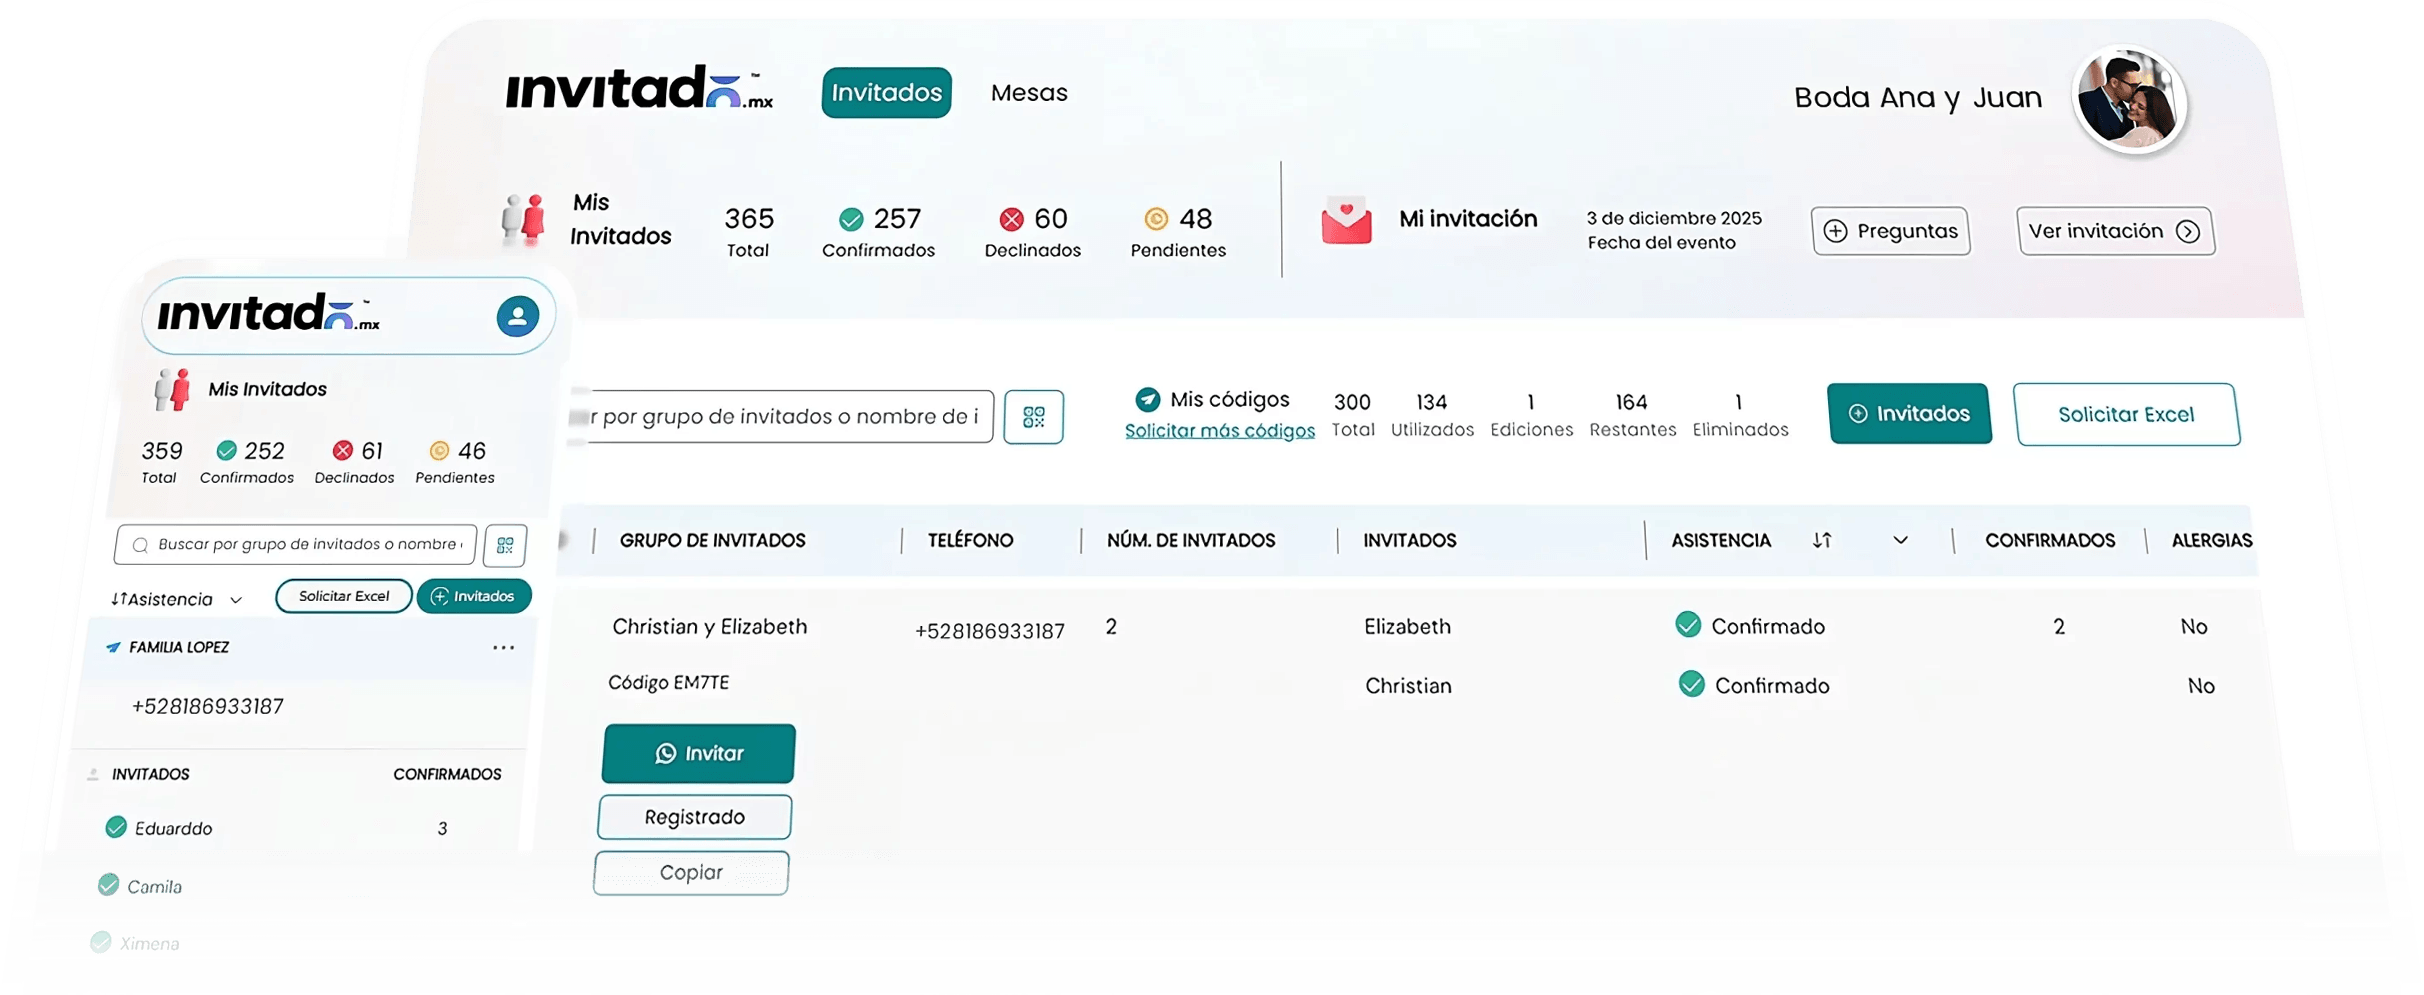The height and width of the screenshot is (995, 2424).
Task: Click Camila's confirmed check icon
Action: click(x=108, y=885)
